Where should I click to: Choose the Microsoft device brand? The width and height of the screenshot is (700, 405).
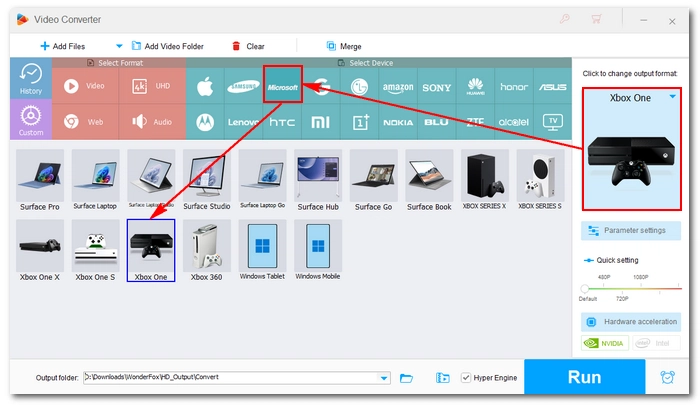(283, 85)
